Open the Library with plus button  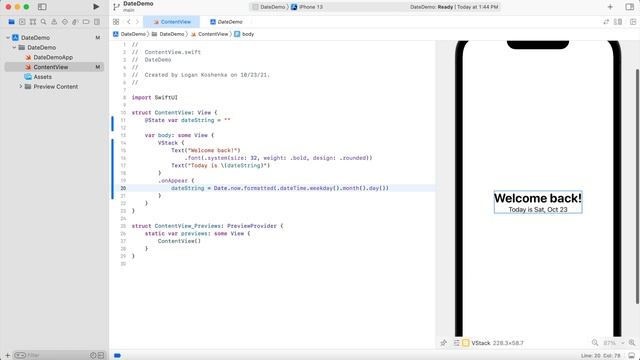point(610,7)
